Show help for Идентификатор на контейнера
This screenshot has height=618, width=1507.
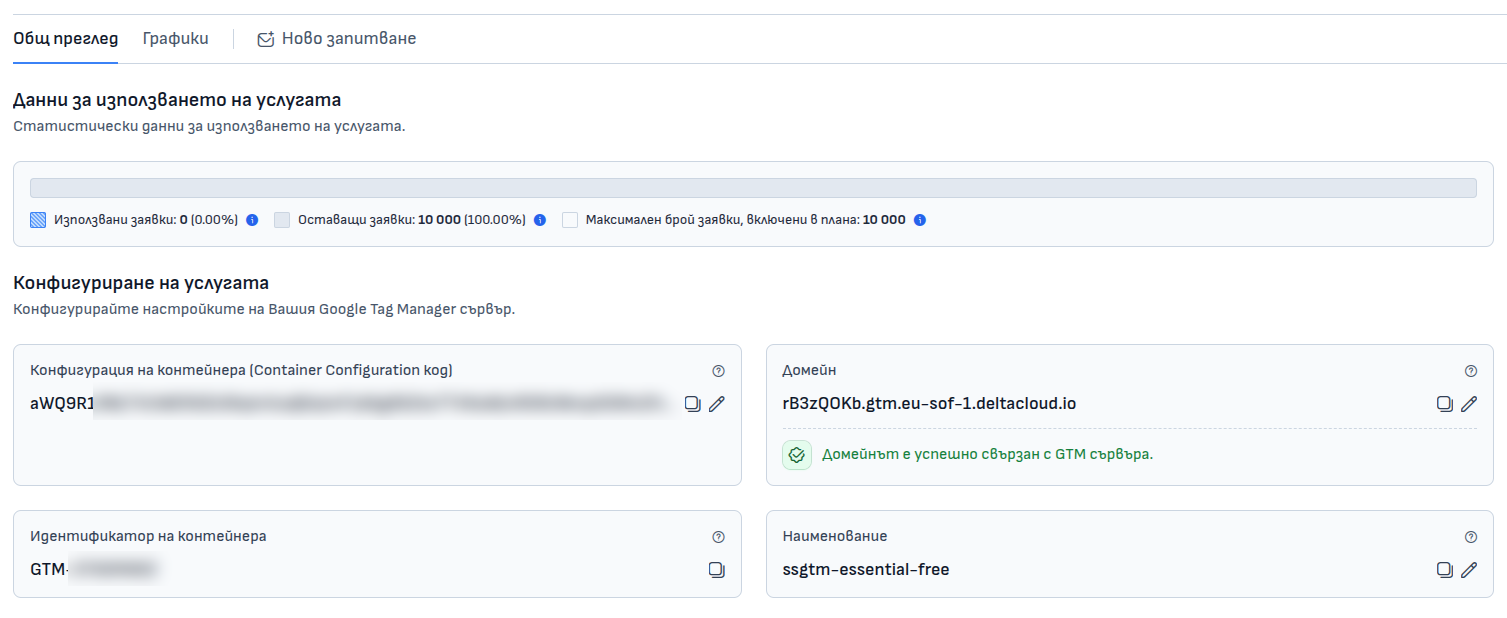[718, 537]
